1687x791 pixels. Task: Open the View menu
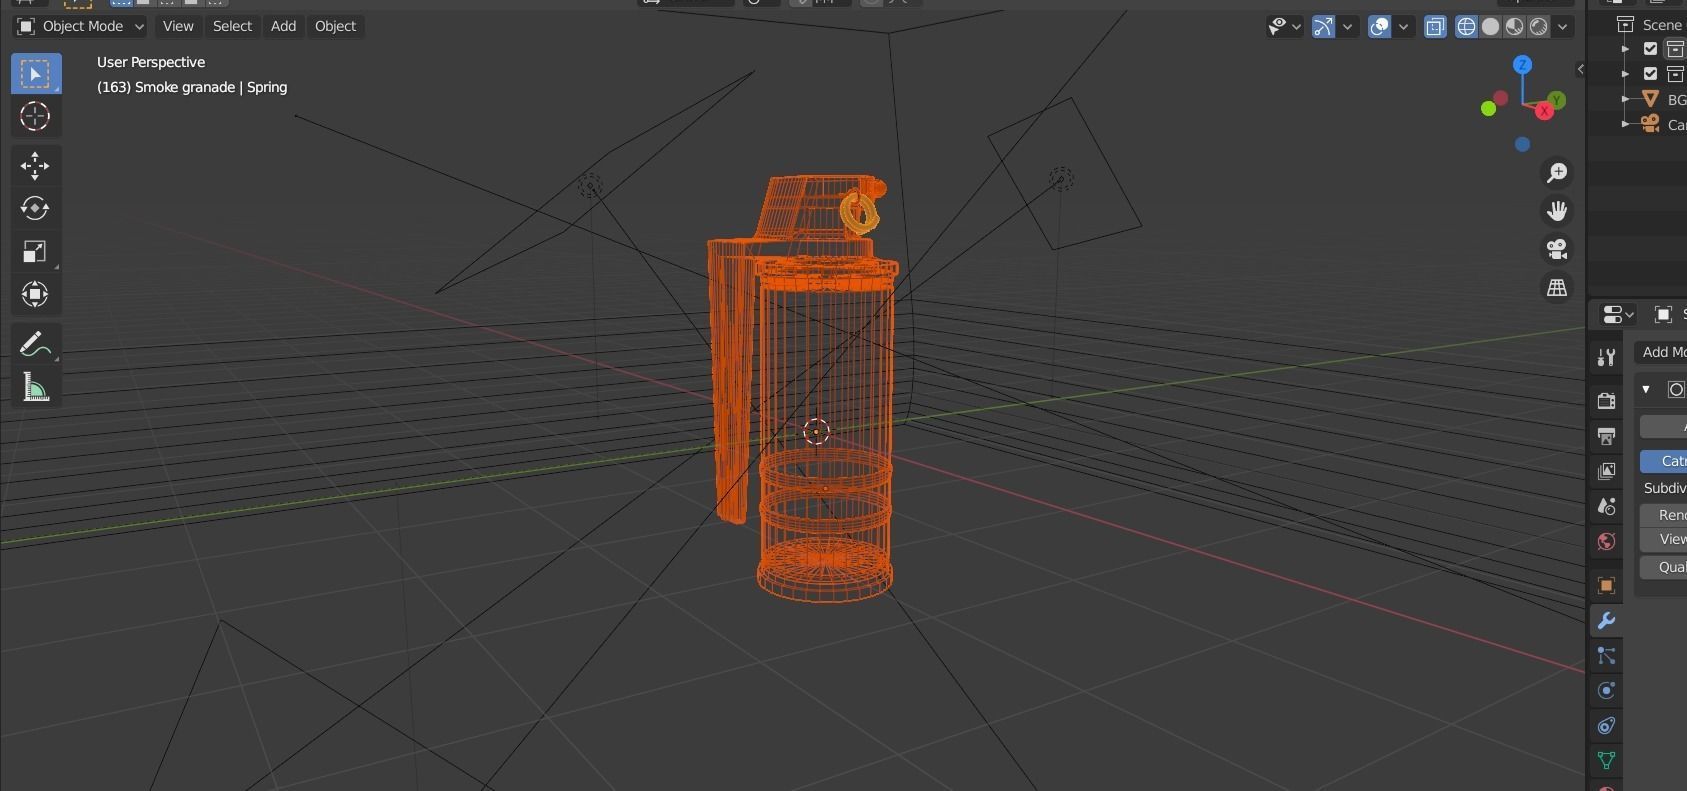click(x=178, y=26)
